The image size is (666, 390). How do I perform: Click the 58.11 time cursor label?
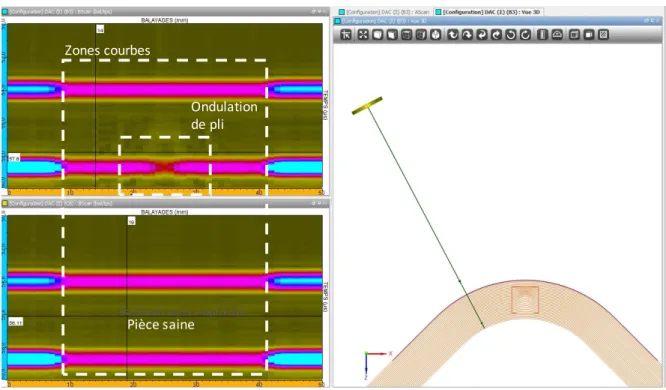[x=16, y=322]
